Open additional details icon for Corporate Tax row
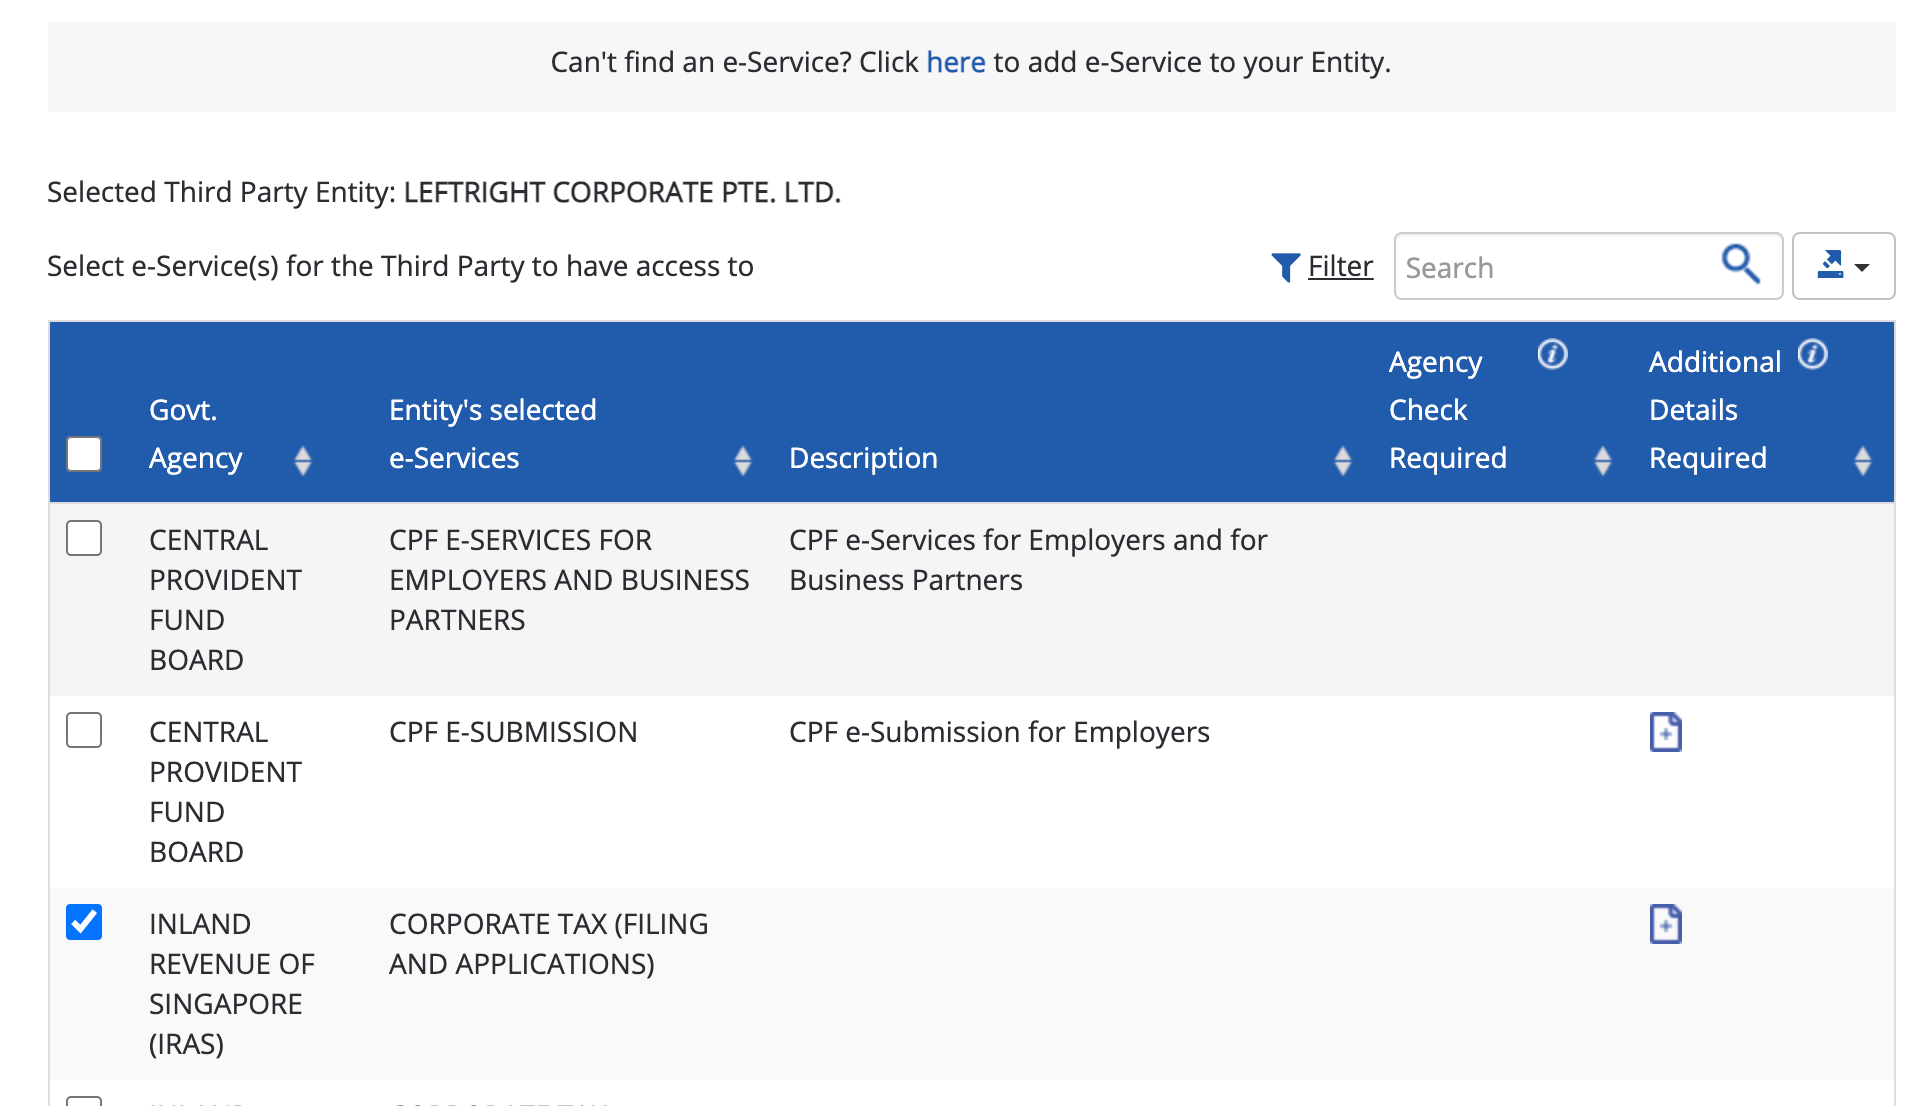 tap(1665, 924)
